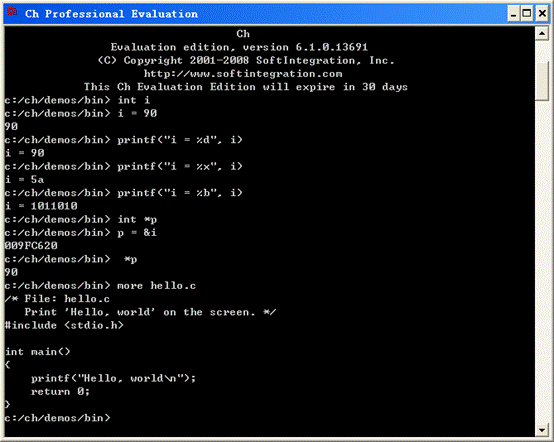Click the scrollbar down arrow
Viewport: 554px width, 442px height.
(542, 429)
